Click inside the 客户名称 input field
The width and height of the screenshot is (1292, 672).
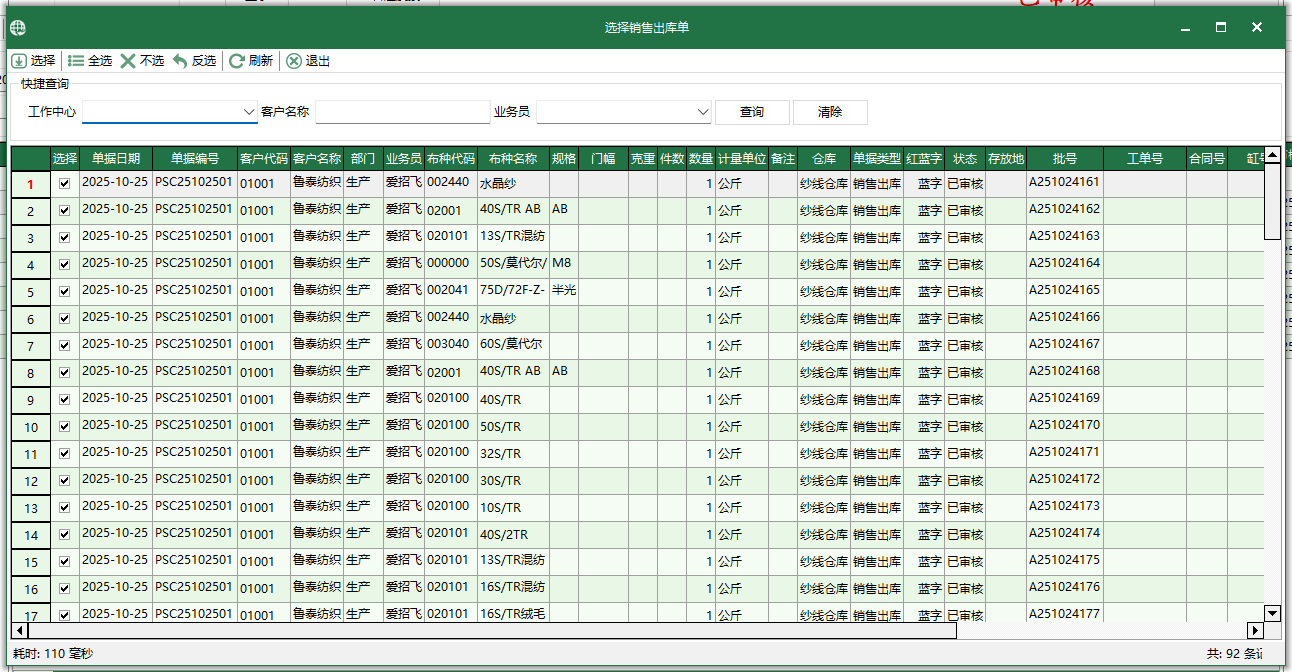[x=402, y=114]
